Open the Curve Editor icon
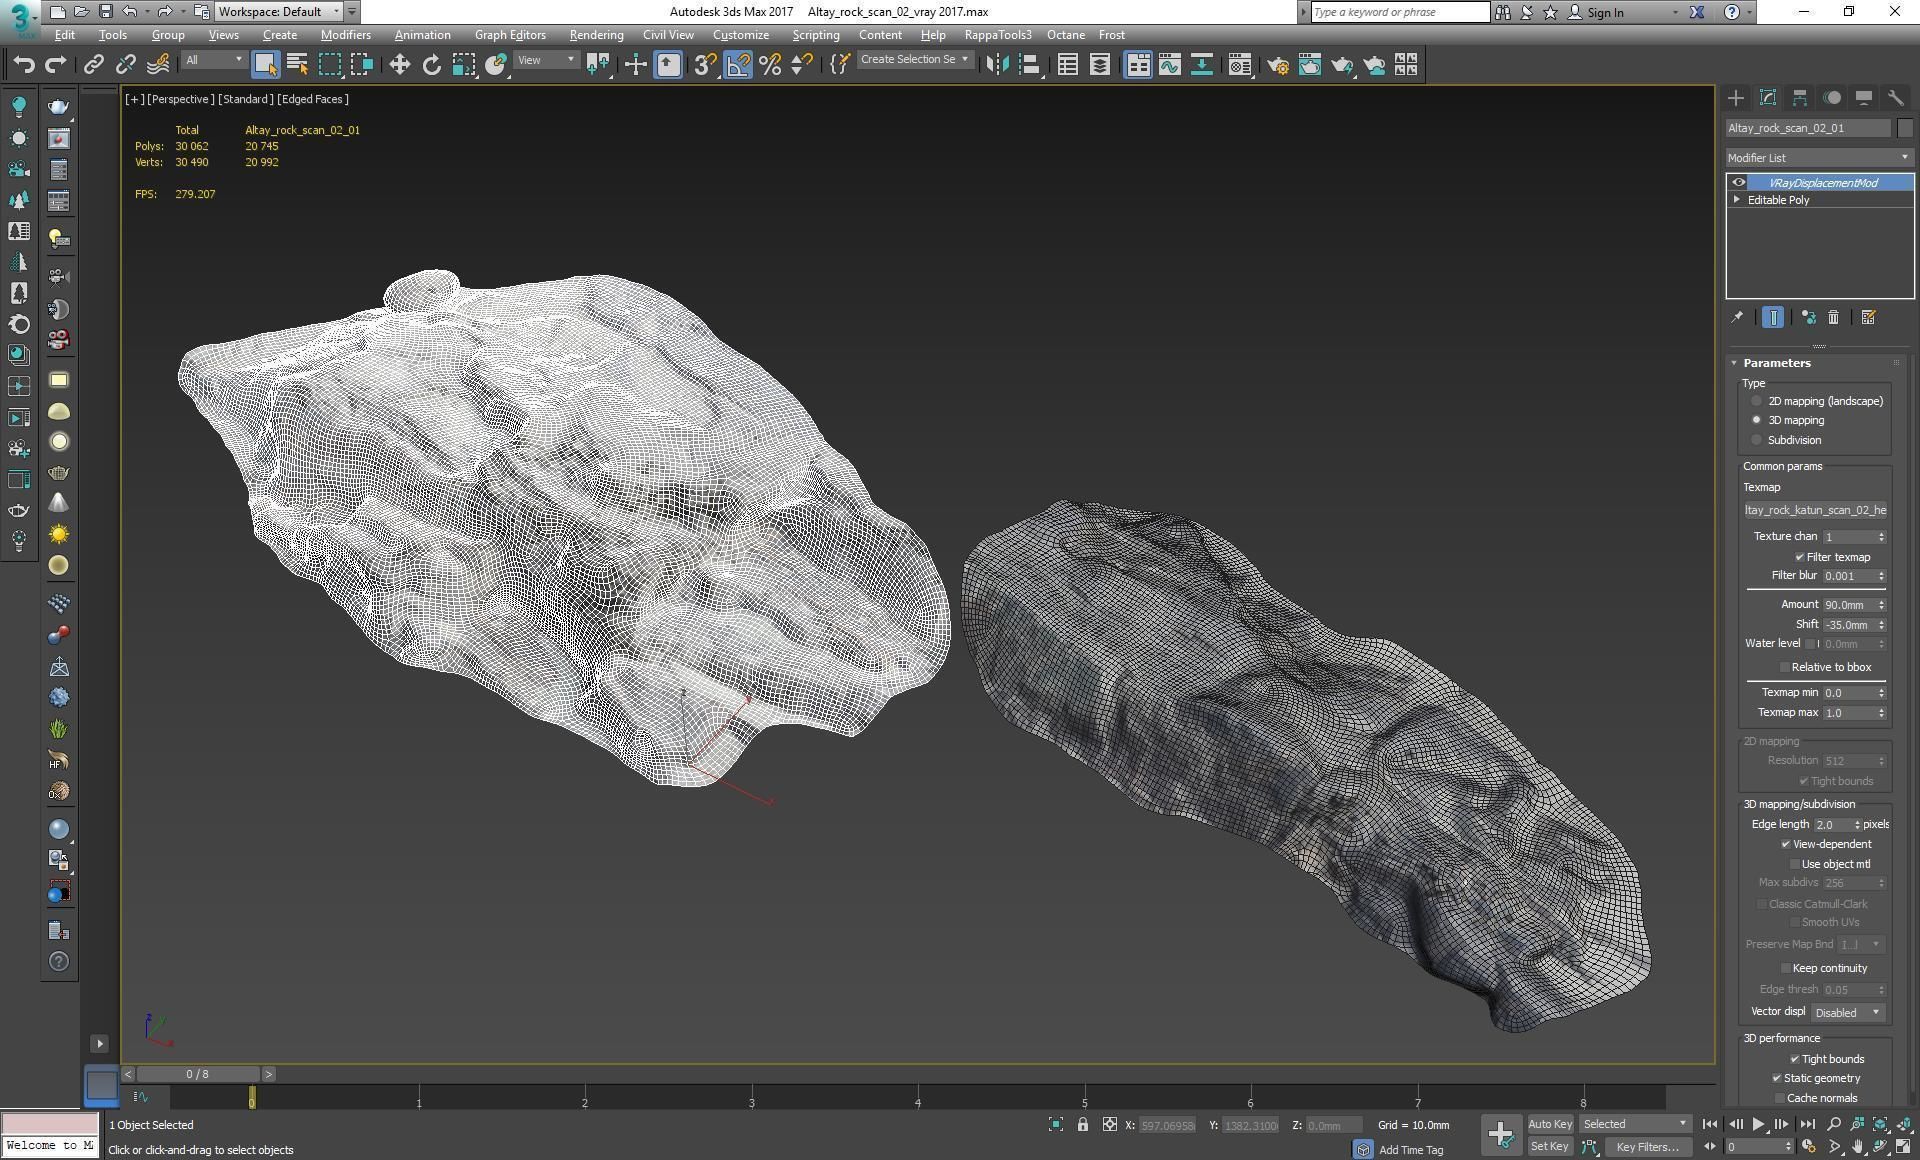This screenshot has width=1920, height=1160. [1169, 65]
